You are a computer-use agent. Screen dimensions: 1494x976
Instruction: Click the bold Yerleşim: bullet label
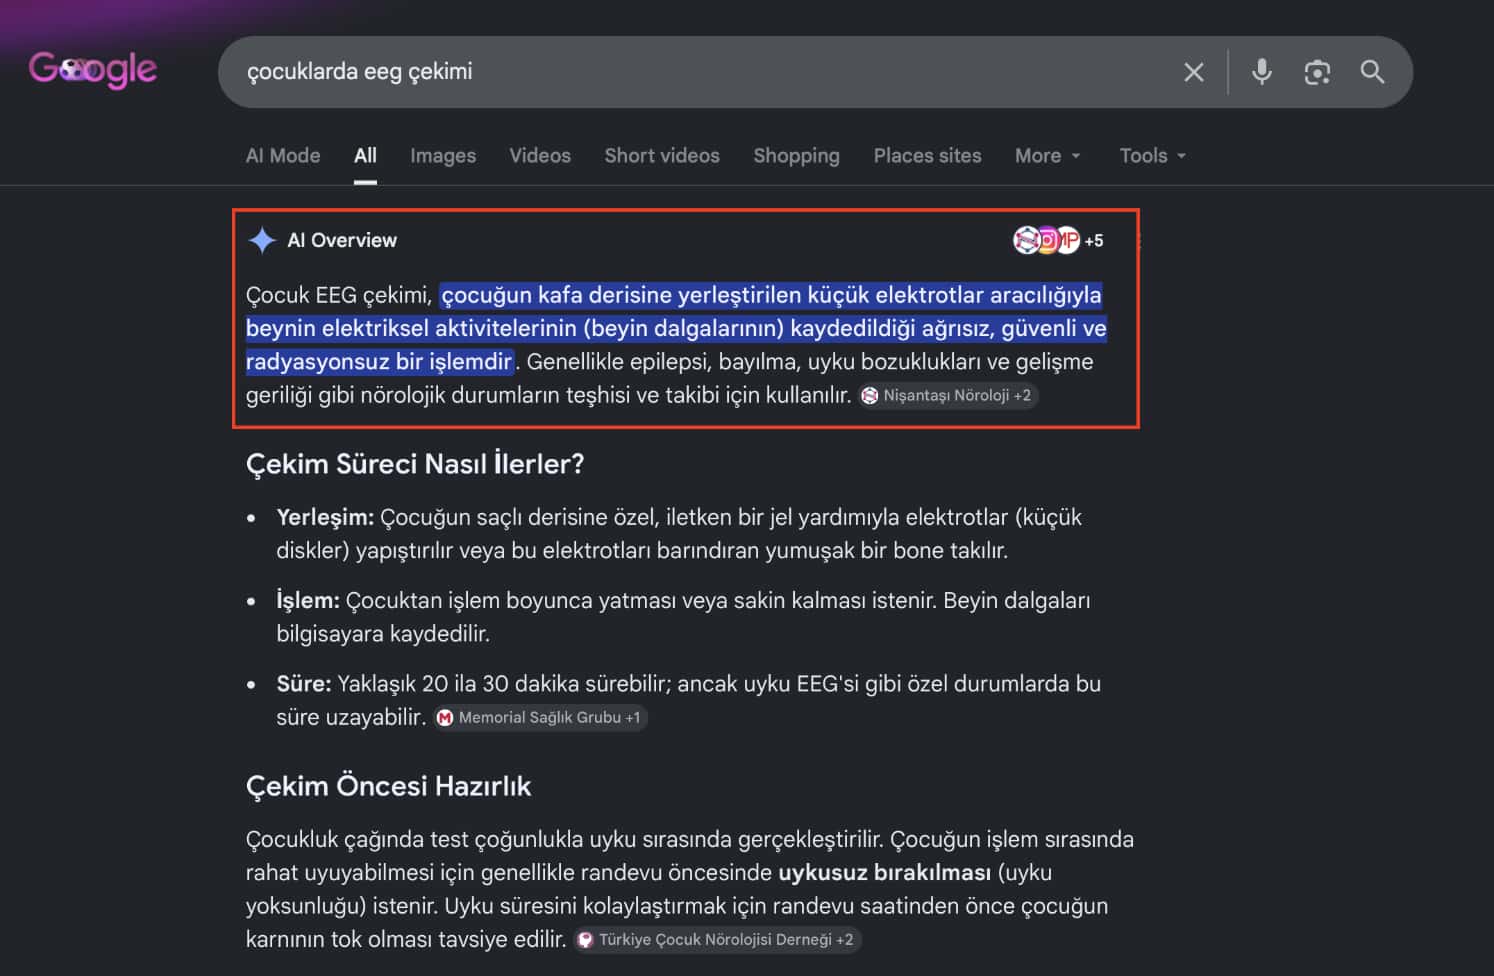pos(325,517)
